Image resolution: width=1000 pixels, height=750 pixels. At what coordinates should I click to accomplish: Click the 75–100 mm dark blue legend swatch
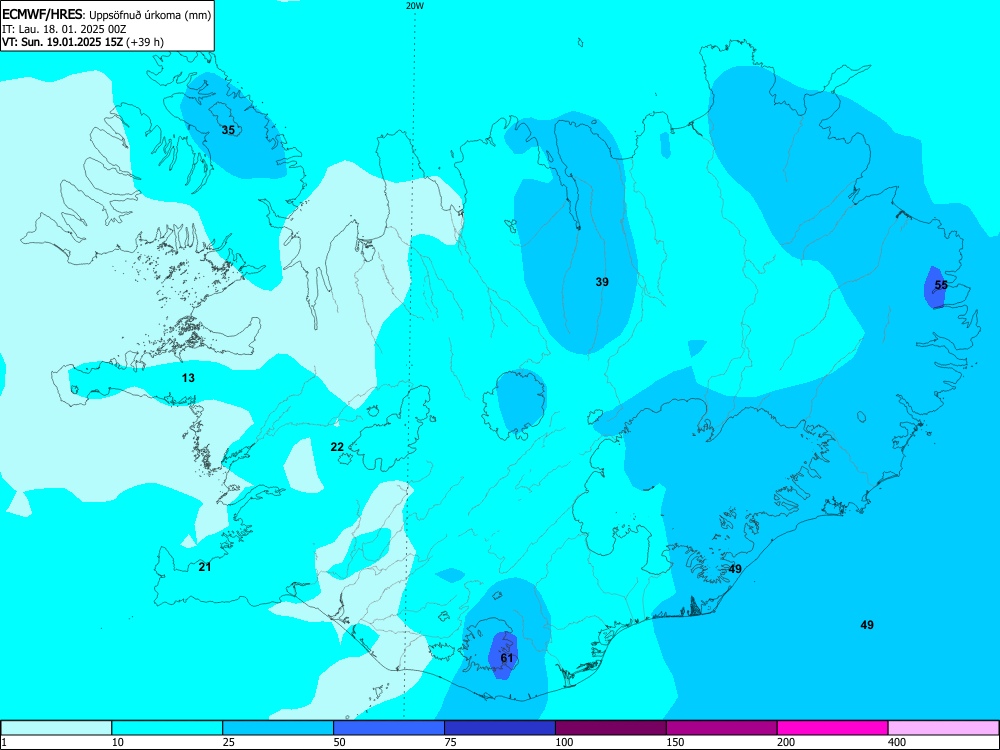tap(500, 728)
